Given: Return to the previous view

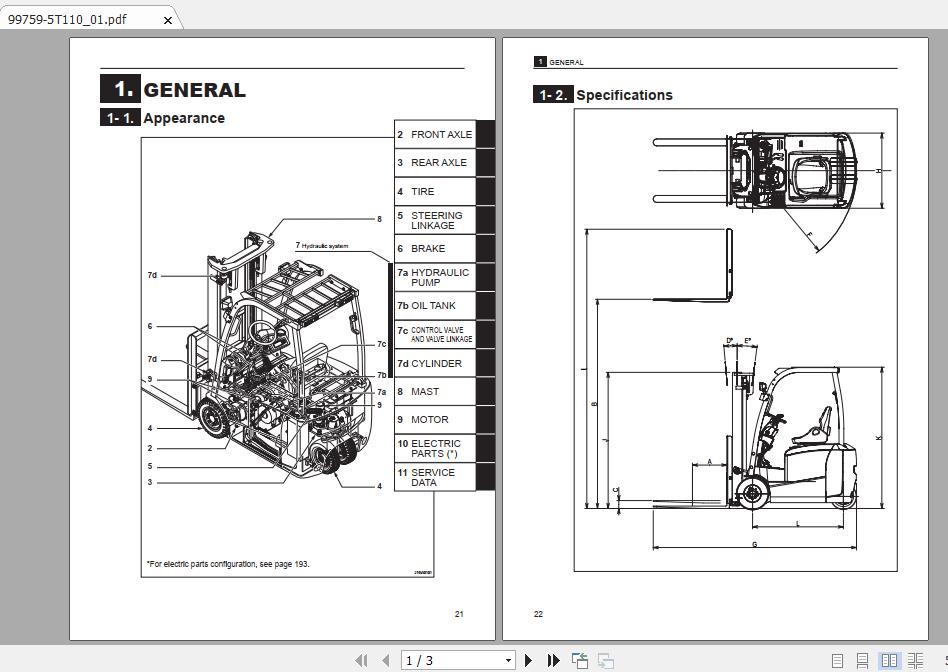Looking at the screenshot, I should coord(579,660).
